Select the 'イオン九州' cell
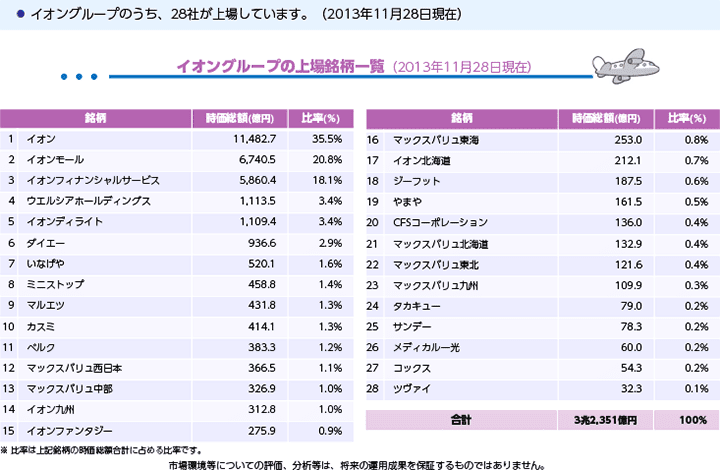720x470 pixels. click(50, 409)
